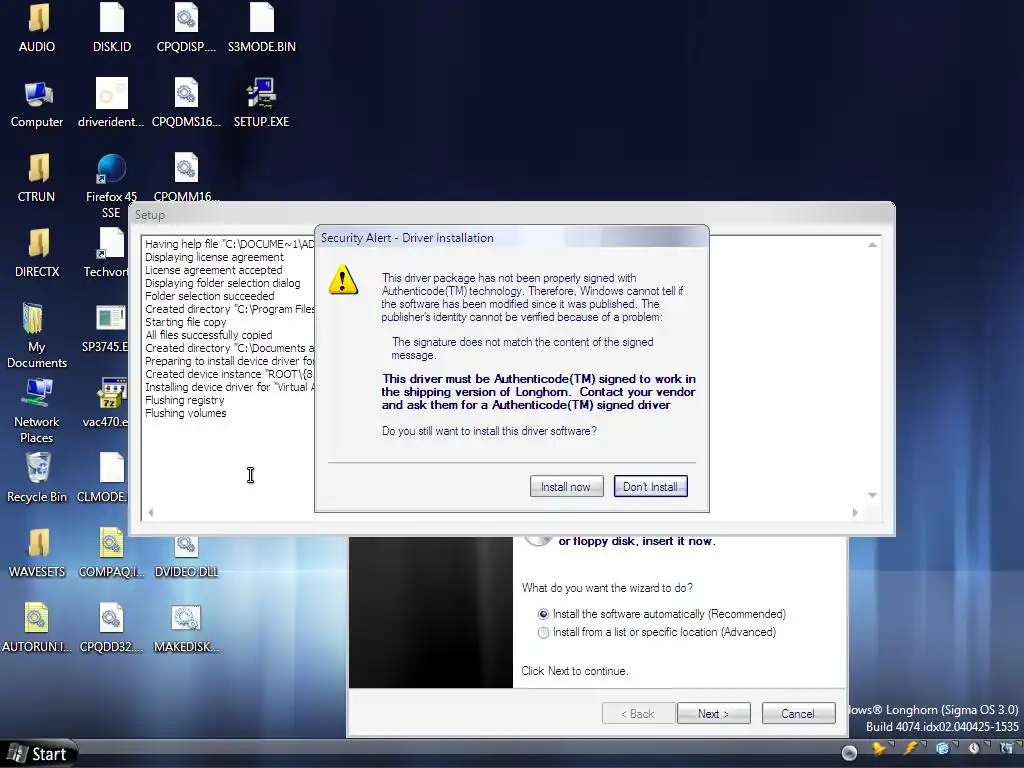Choose Don't Install in the security alert
Screen dimensions: 1024x768
650,487
